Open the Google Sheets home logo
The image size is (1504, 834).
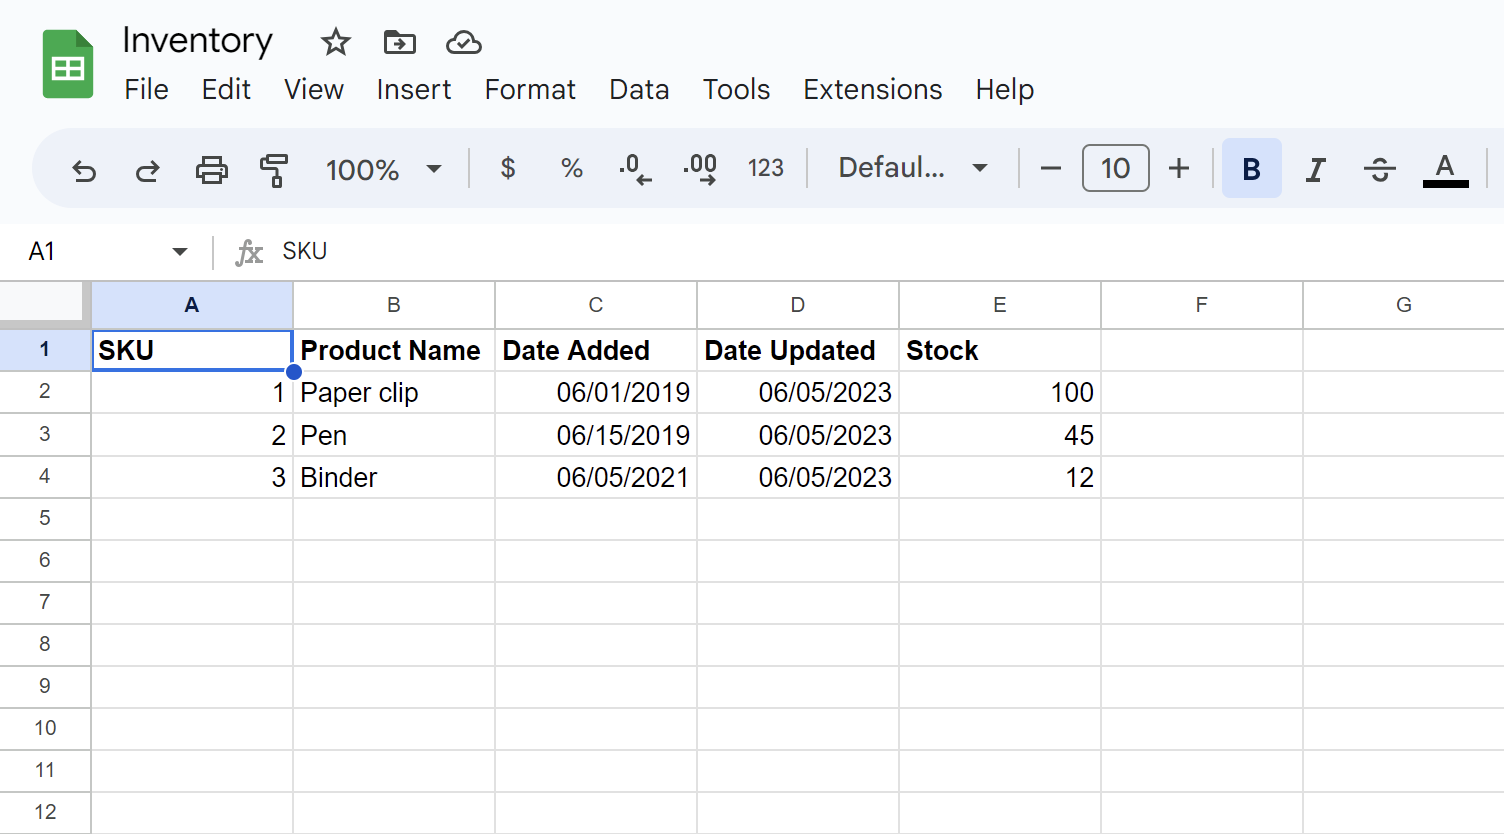click(68, 65)
